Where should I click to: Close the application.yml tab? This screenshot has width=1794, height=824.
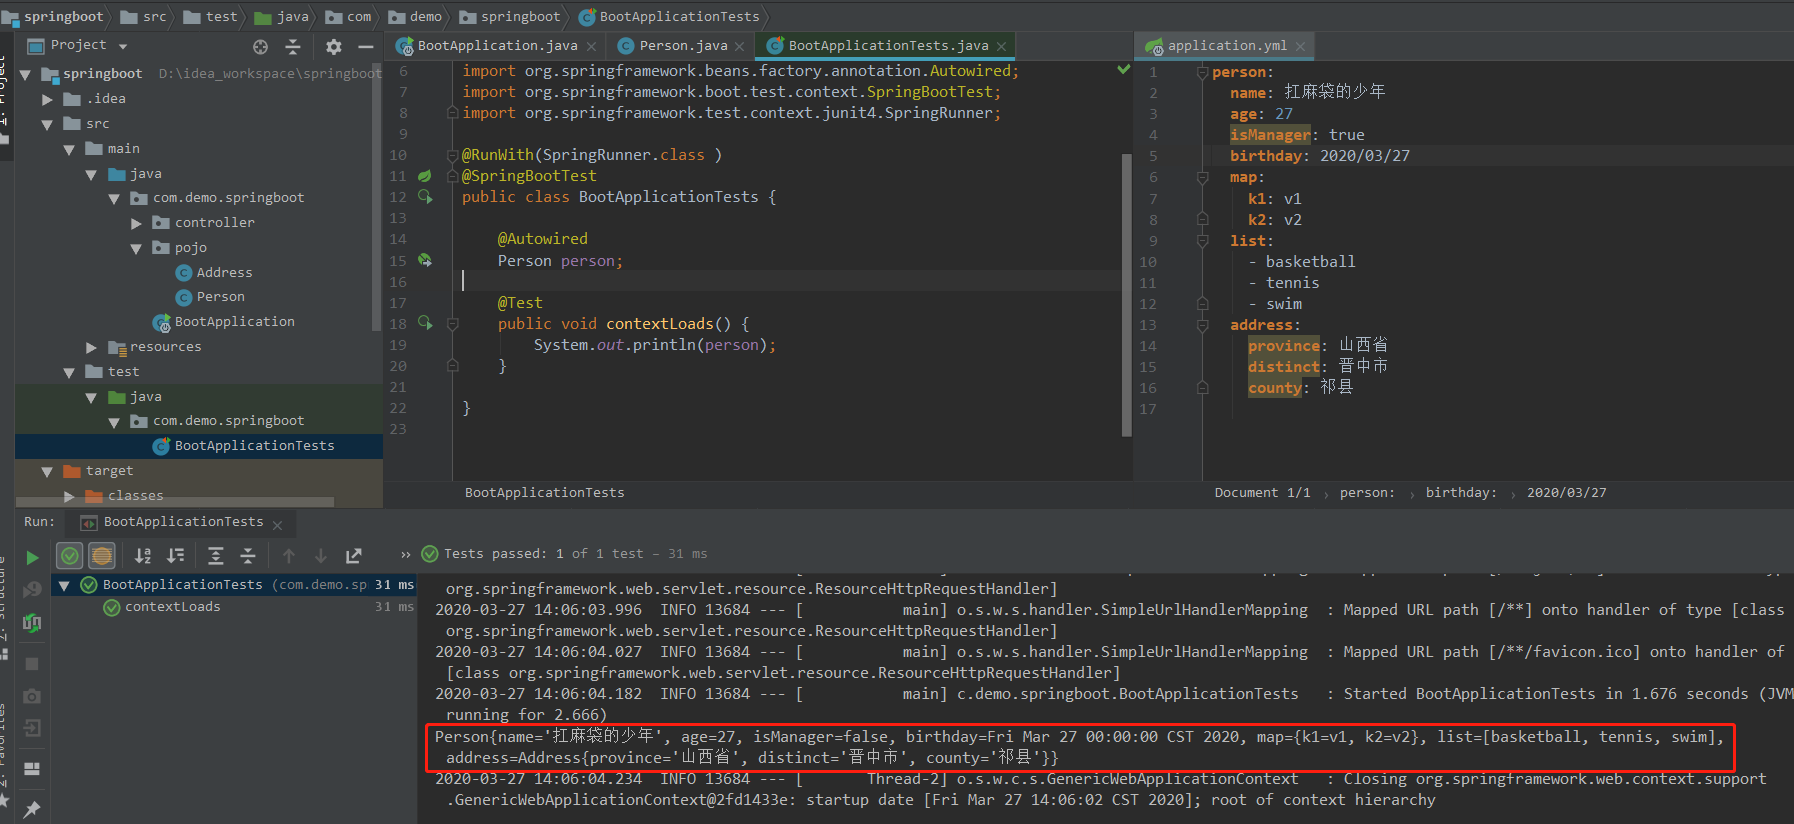click(1300, 46)
